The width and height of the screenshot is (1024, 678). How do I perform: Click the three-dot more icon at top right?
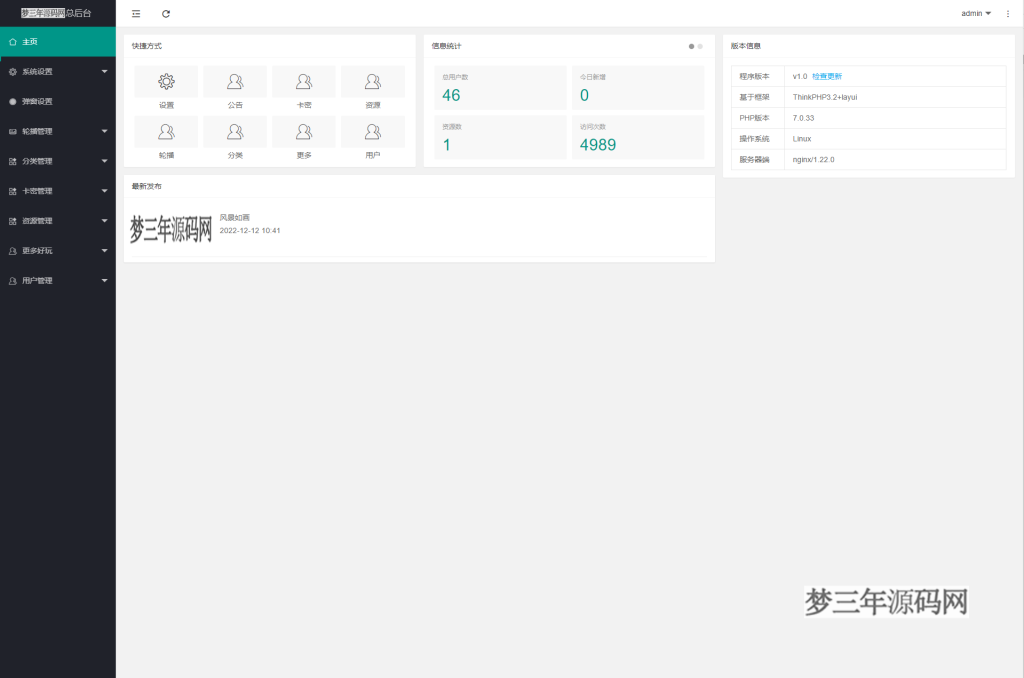[x=1007, y=14]
